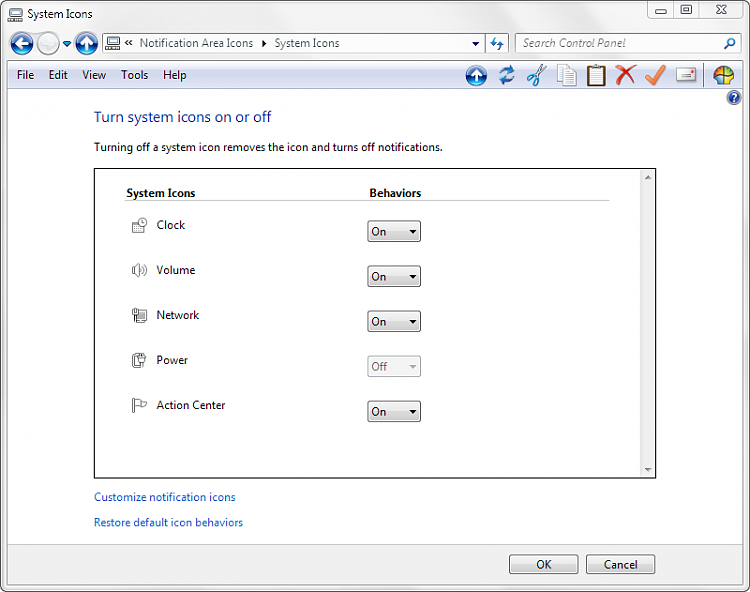
Task: Click the Properties card toolbar icon
Action: point(686,75)
